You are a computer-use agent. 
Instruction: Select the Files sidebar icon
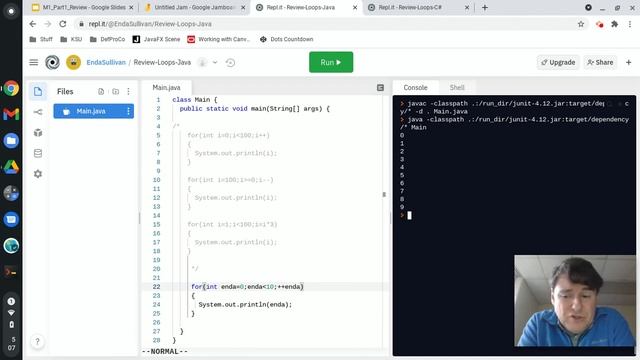[38, 91]
